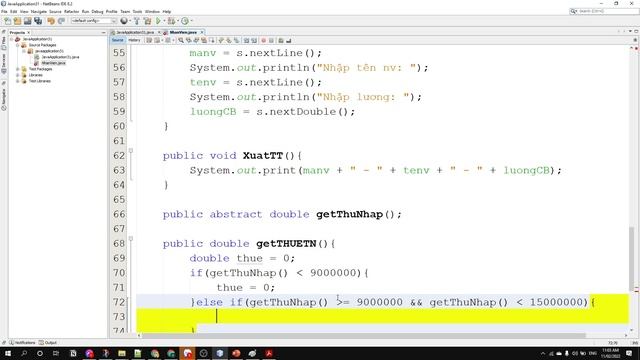
Task: Switch to the Source view button
Action: [x=118, y=40]
